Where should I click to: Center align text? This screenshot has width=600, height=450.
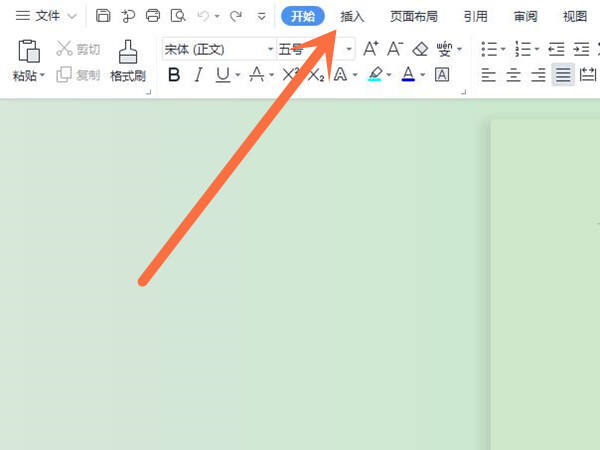coord(514,75)
